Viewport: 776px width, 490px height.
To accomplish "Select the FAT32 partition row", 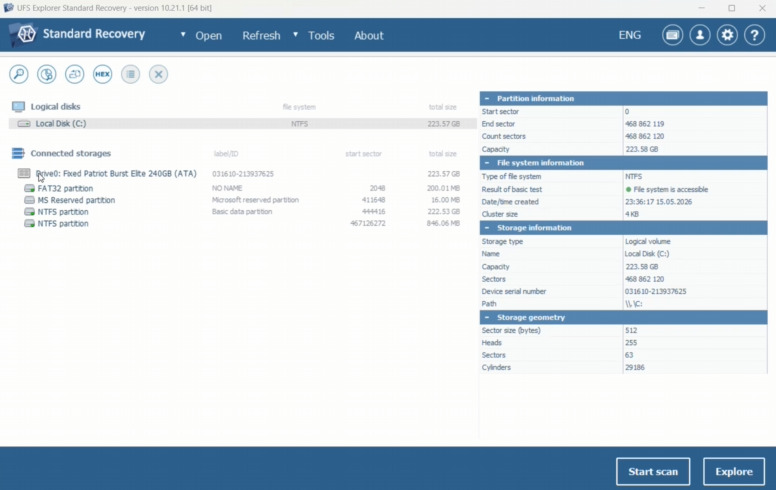I will 242,189.
